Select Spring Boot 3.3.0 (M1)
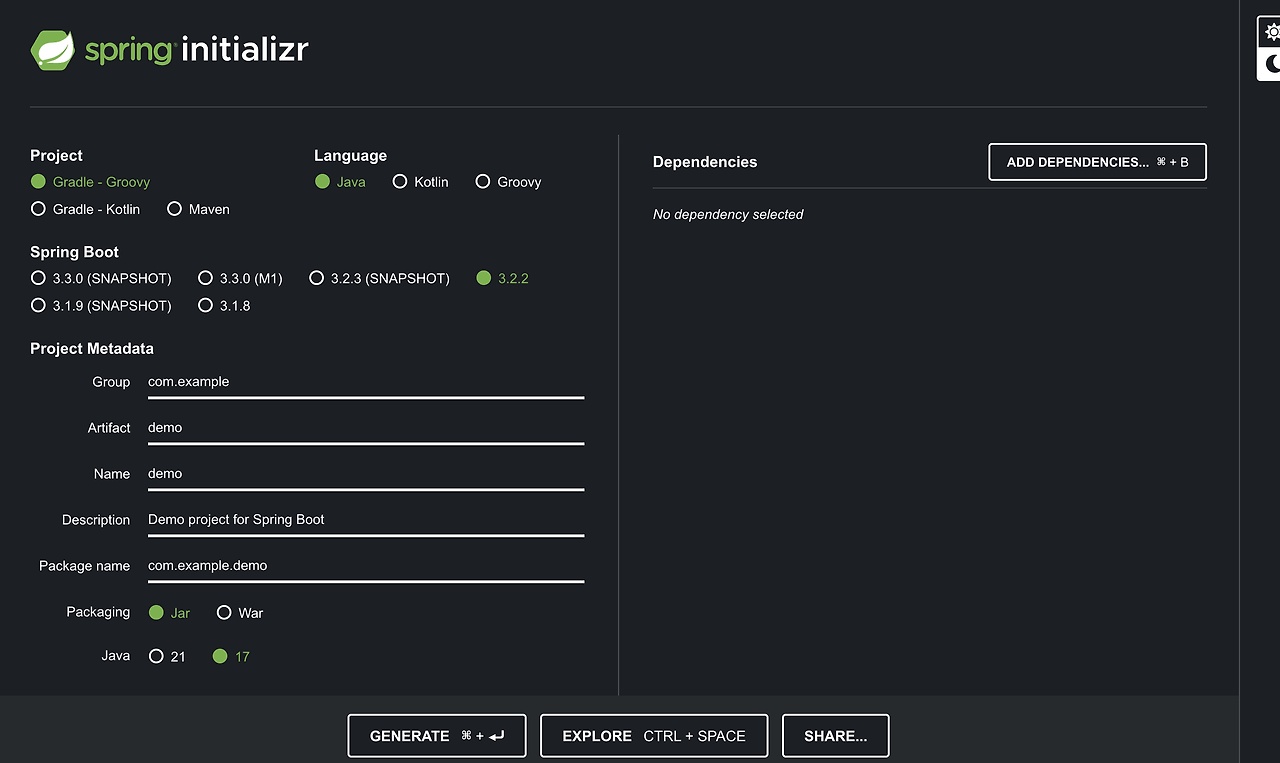 tap(240, 278)
